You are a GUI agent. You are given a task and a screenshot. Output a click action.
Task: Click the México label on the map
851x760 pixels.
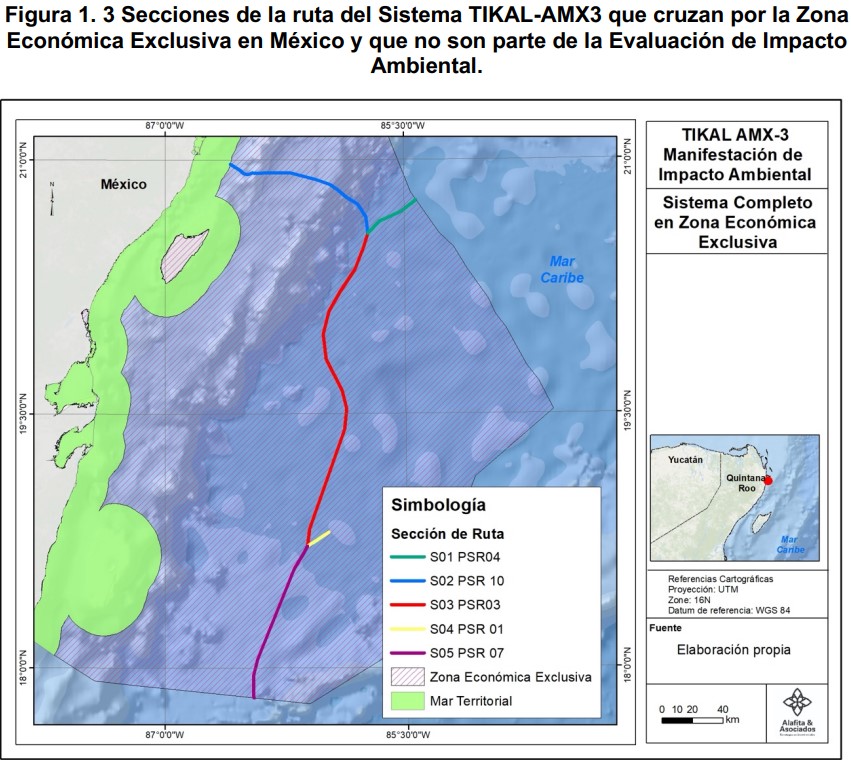pos(123,184)
